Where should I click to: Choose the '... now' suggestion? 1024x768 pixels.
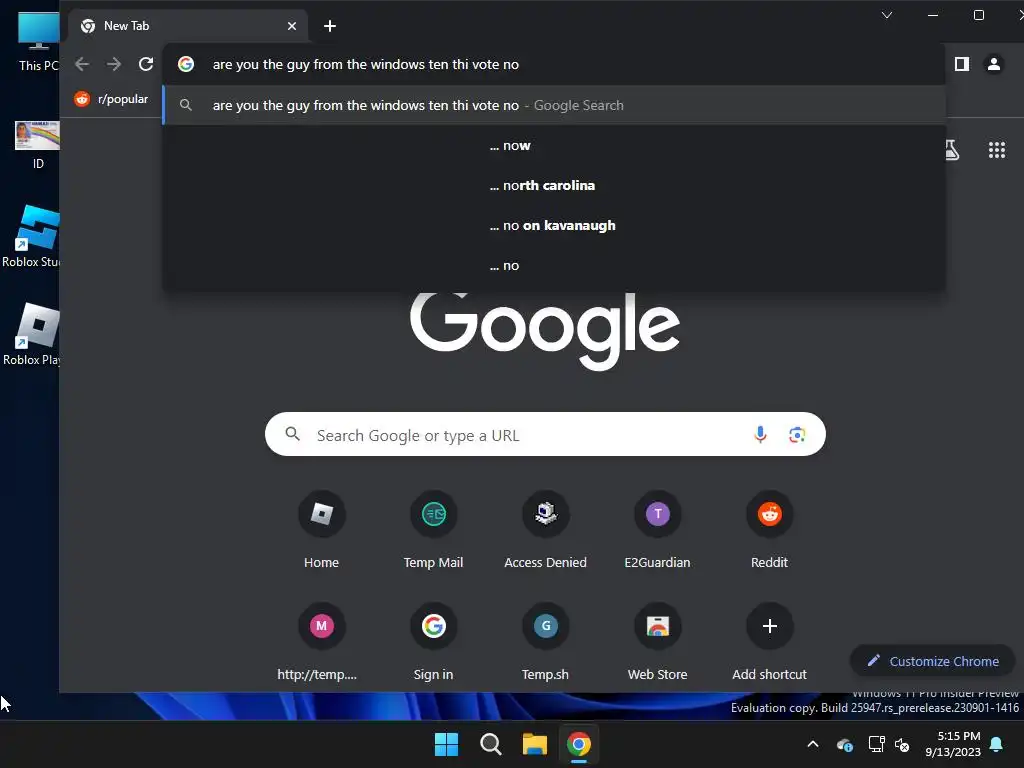[x=554, y=146]
